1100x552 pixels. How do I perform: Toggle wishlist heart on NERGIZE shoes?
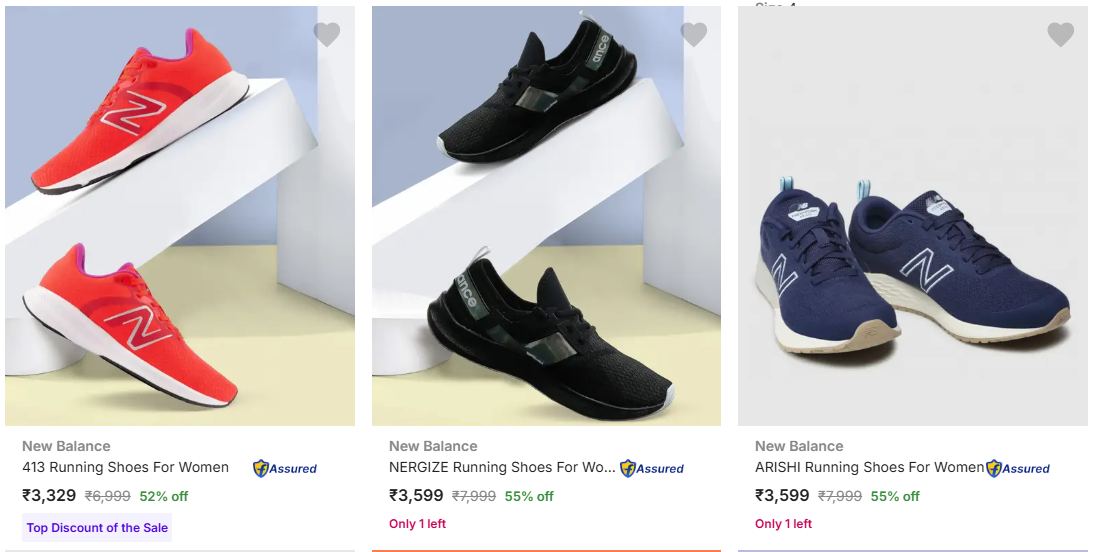[694, 35]
